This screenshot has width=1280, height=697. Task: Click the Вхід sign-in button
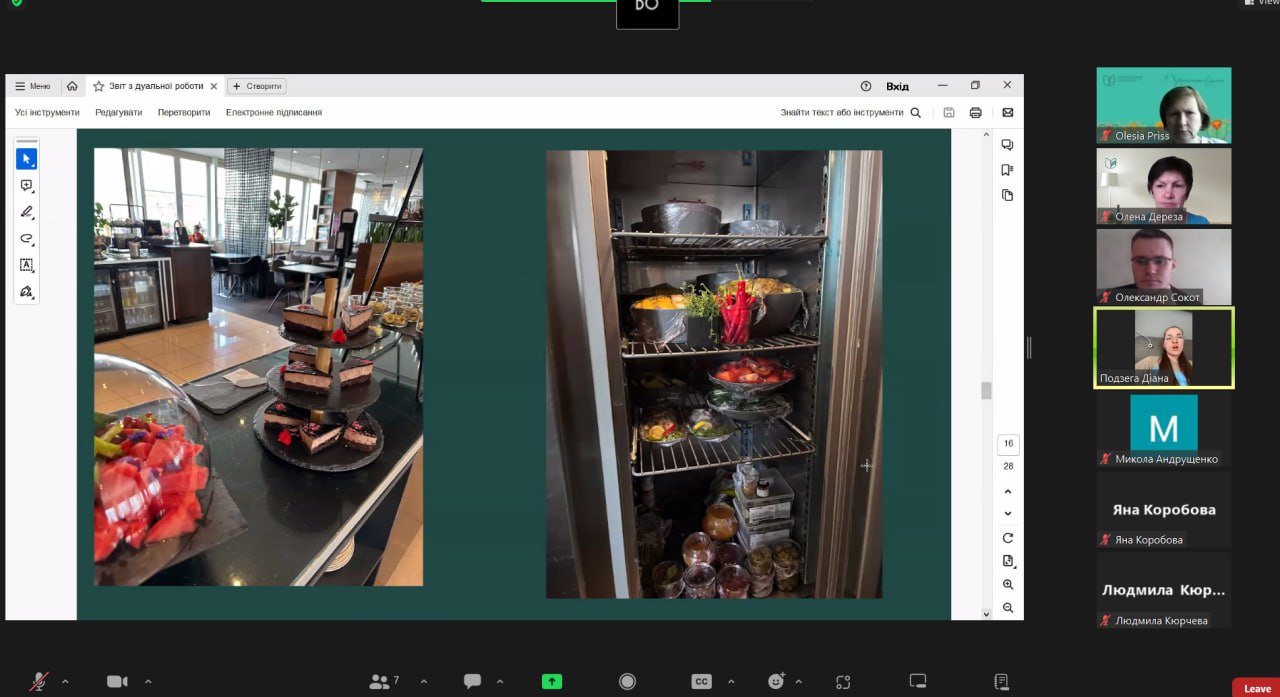tap(898, 86)
